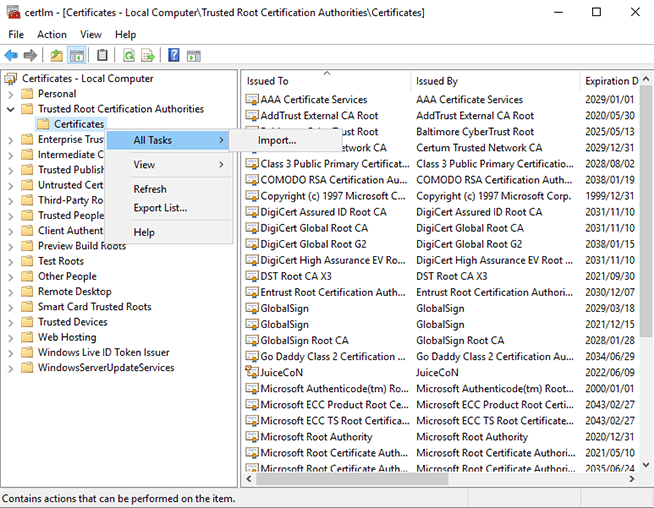Viewport: 654px width, 508px height.
Task: Click the Smart Card Trusted Roots folder icon
Action: [x=27, y=307]
